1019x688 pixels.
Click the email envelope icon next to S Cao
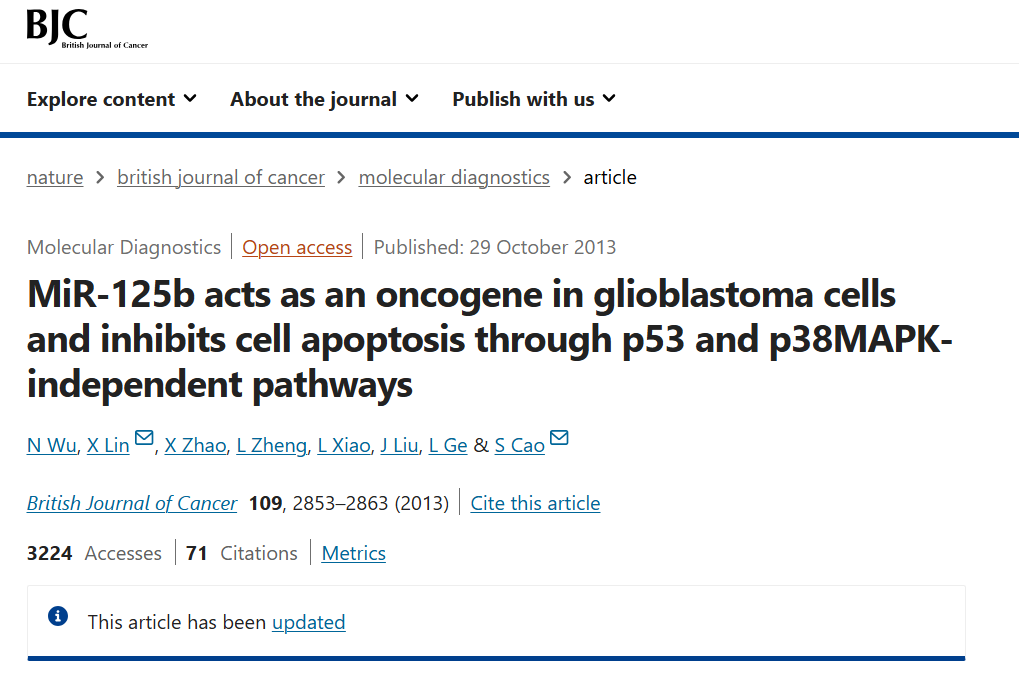click(559, 438)
